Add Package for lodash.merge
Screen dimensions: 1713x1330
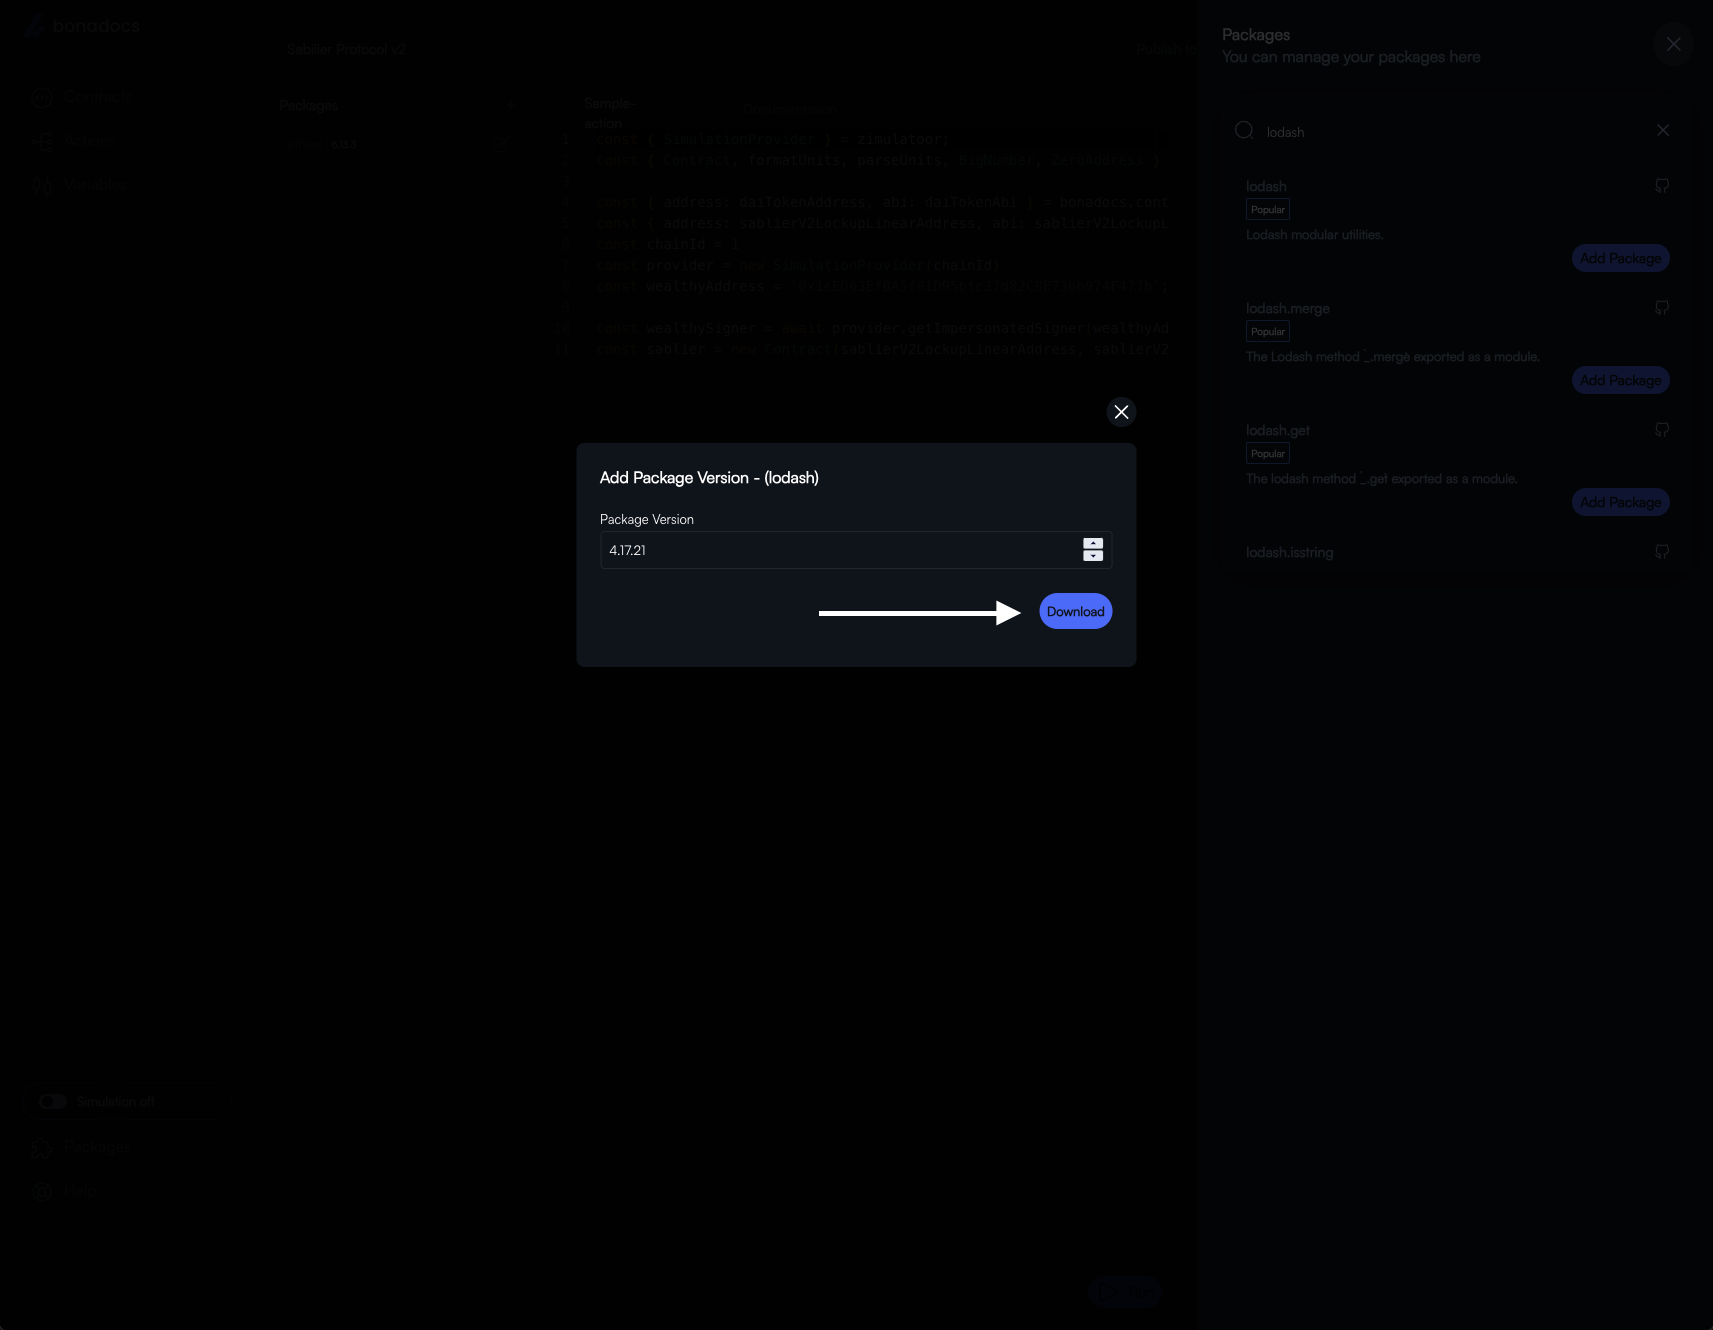(1621, 380)
